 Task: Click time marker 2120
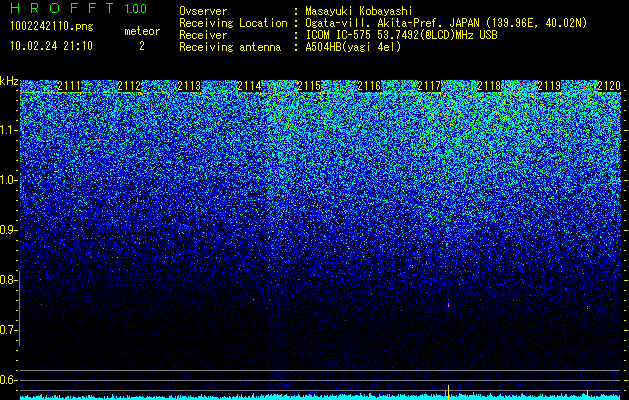point(609,86)
